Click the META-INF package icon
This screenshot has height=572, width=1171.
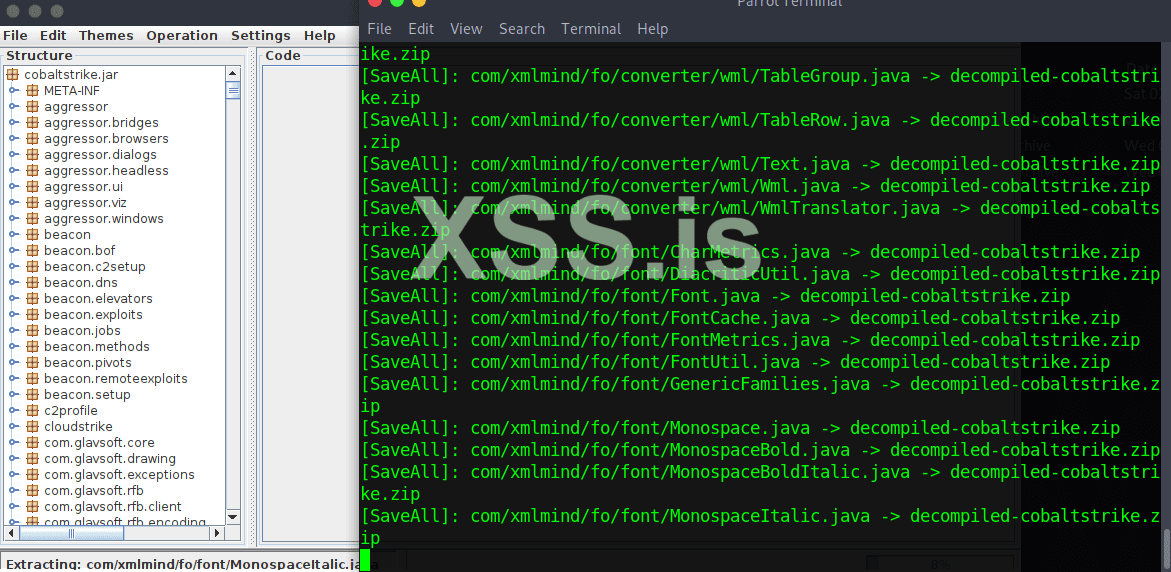[x=31, y=90]
